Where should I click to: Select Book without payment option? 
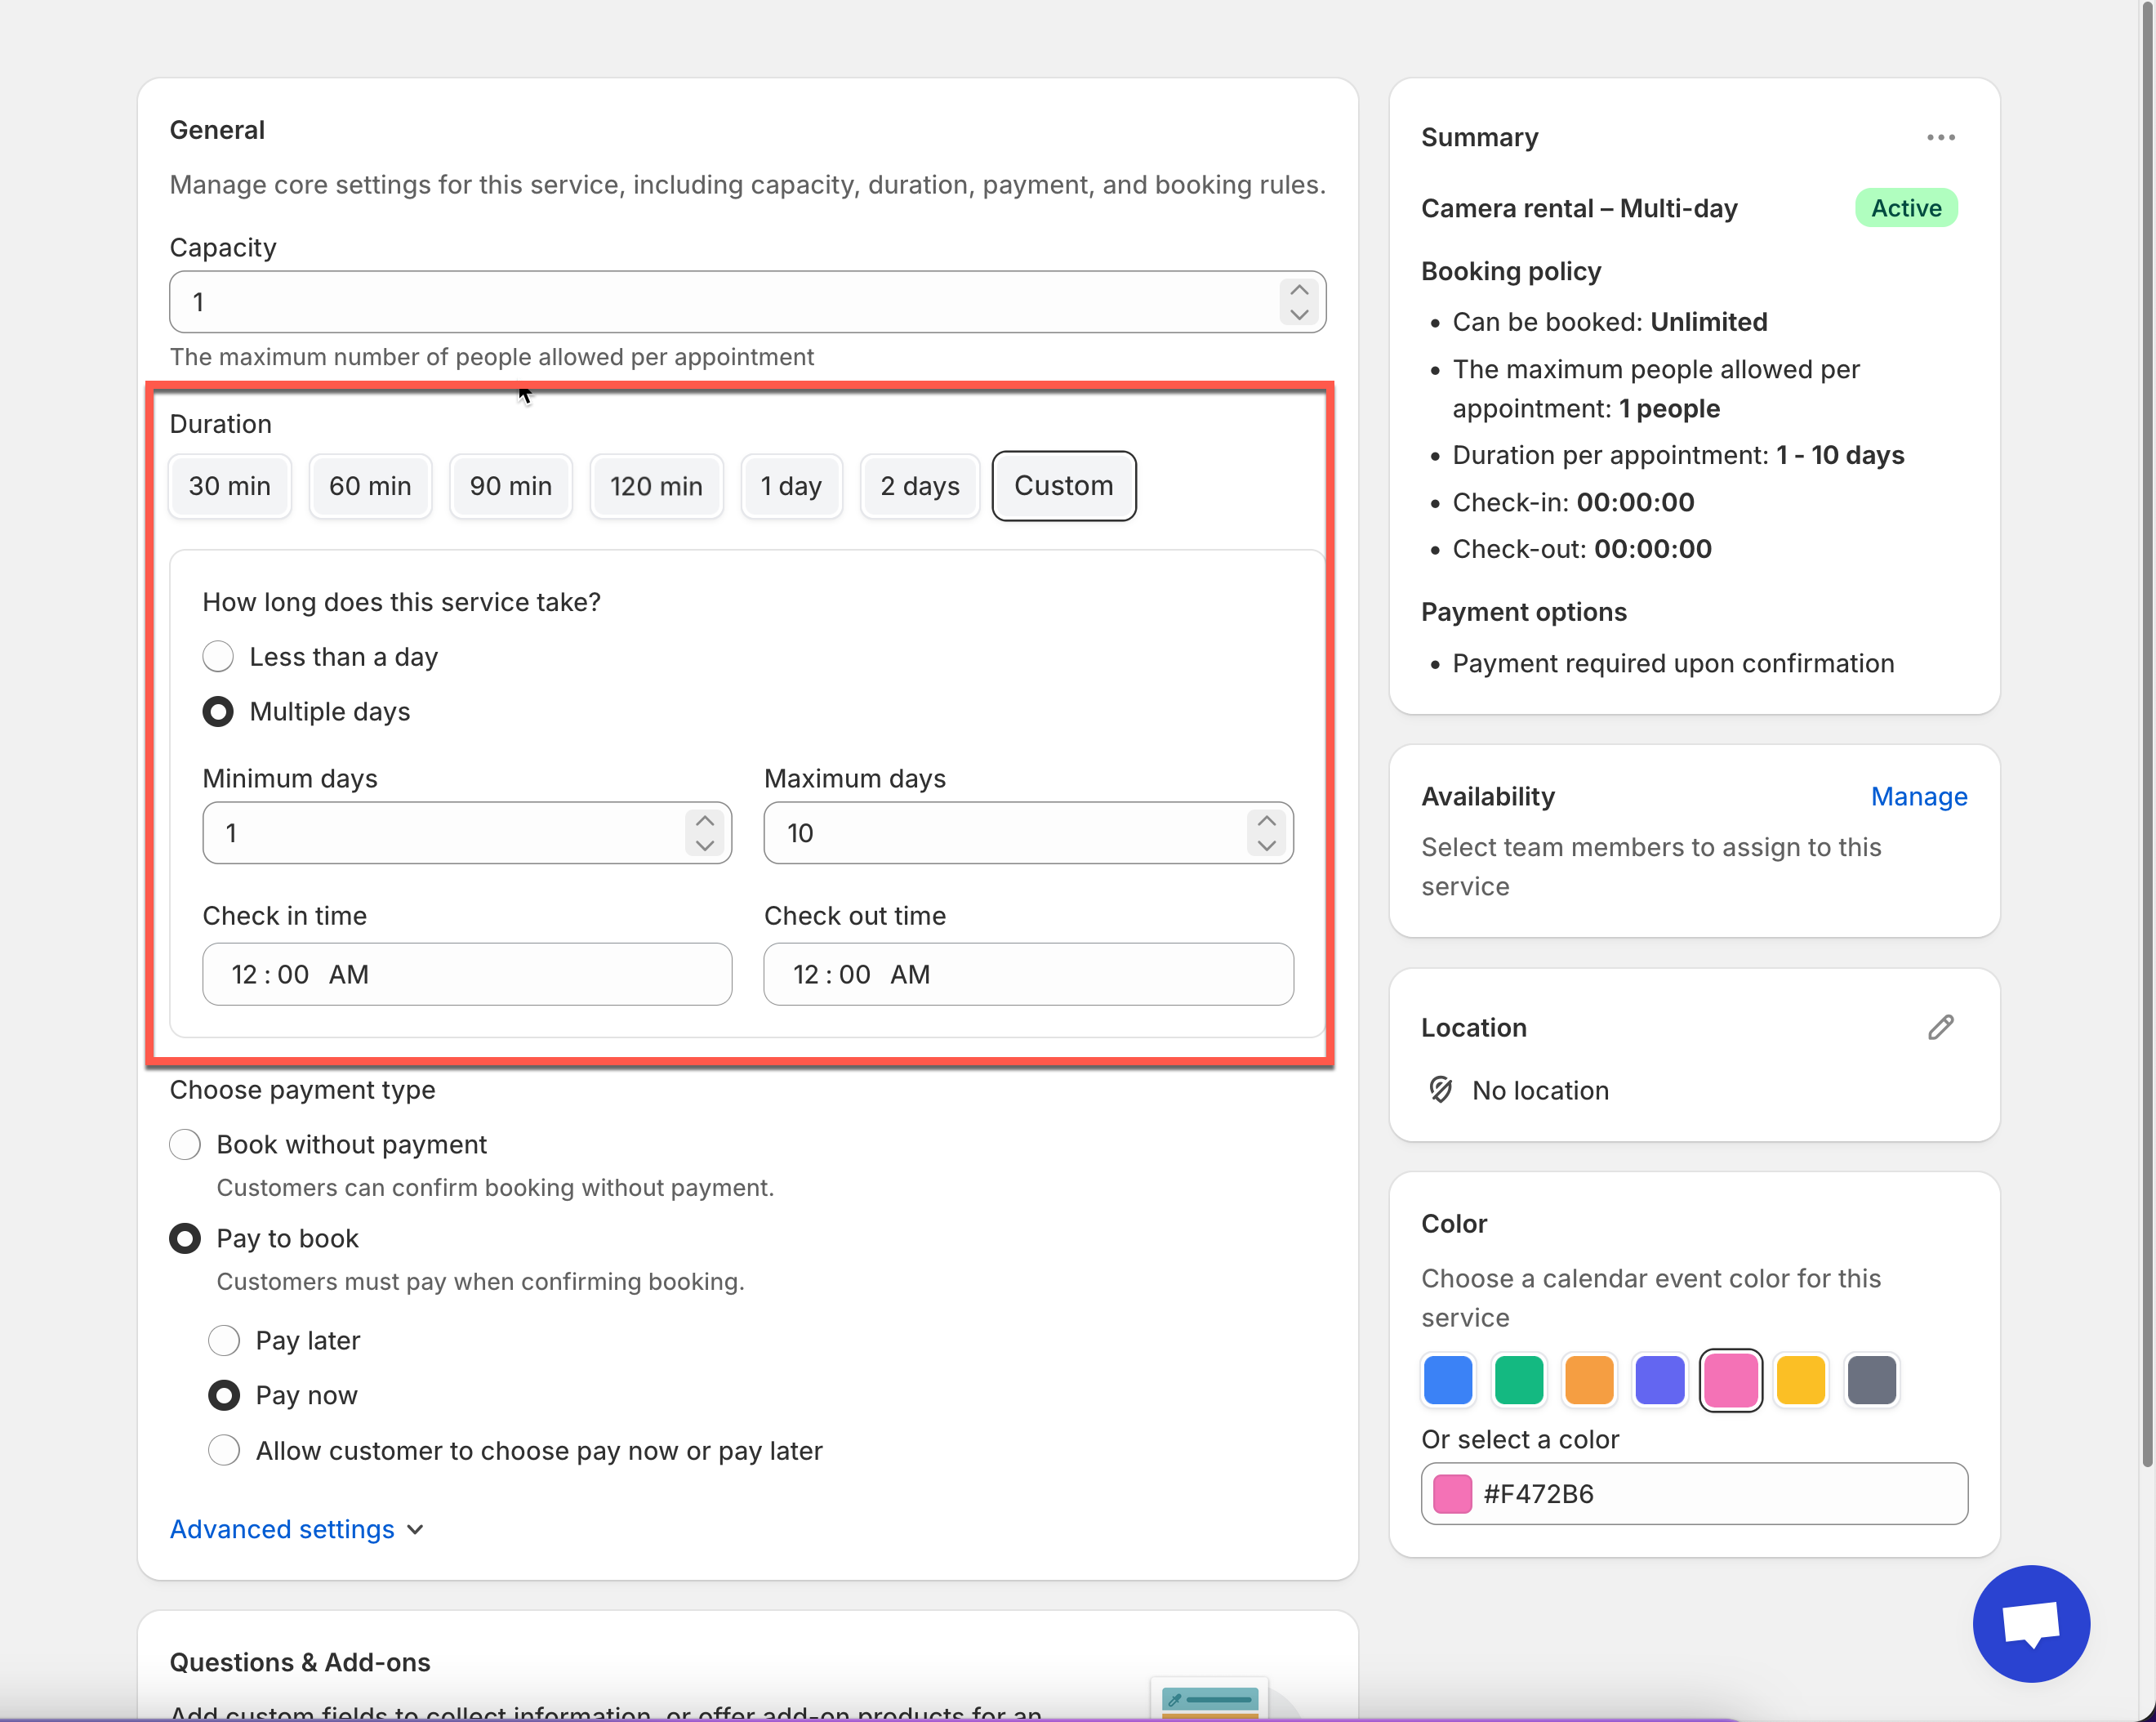[185, 1144]
